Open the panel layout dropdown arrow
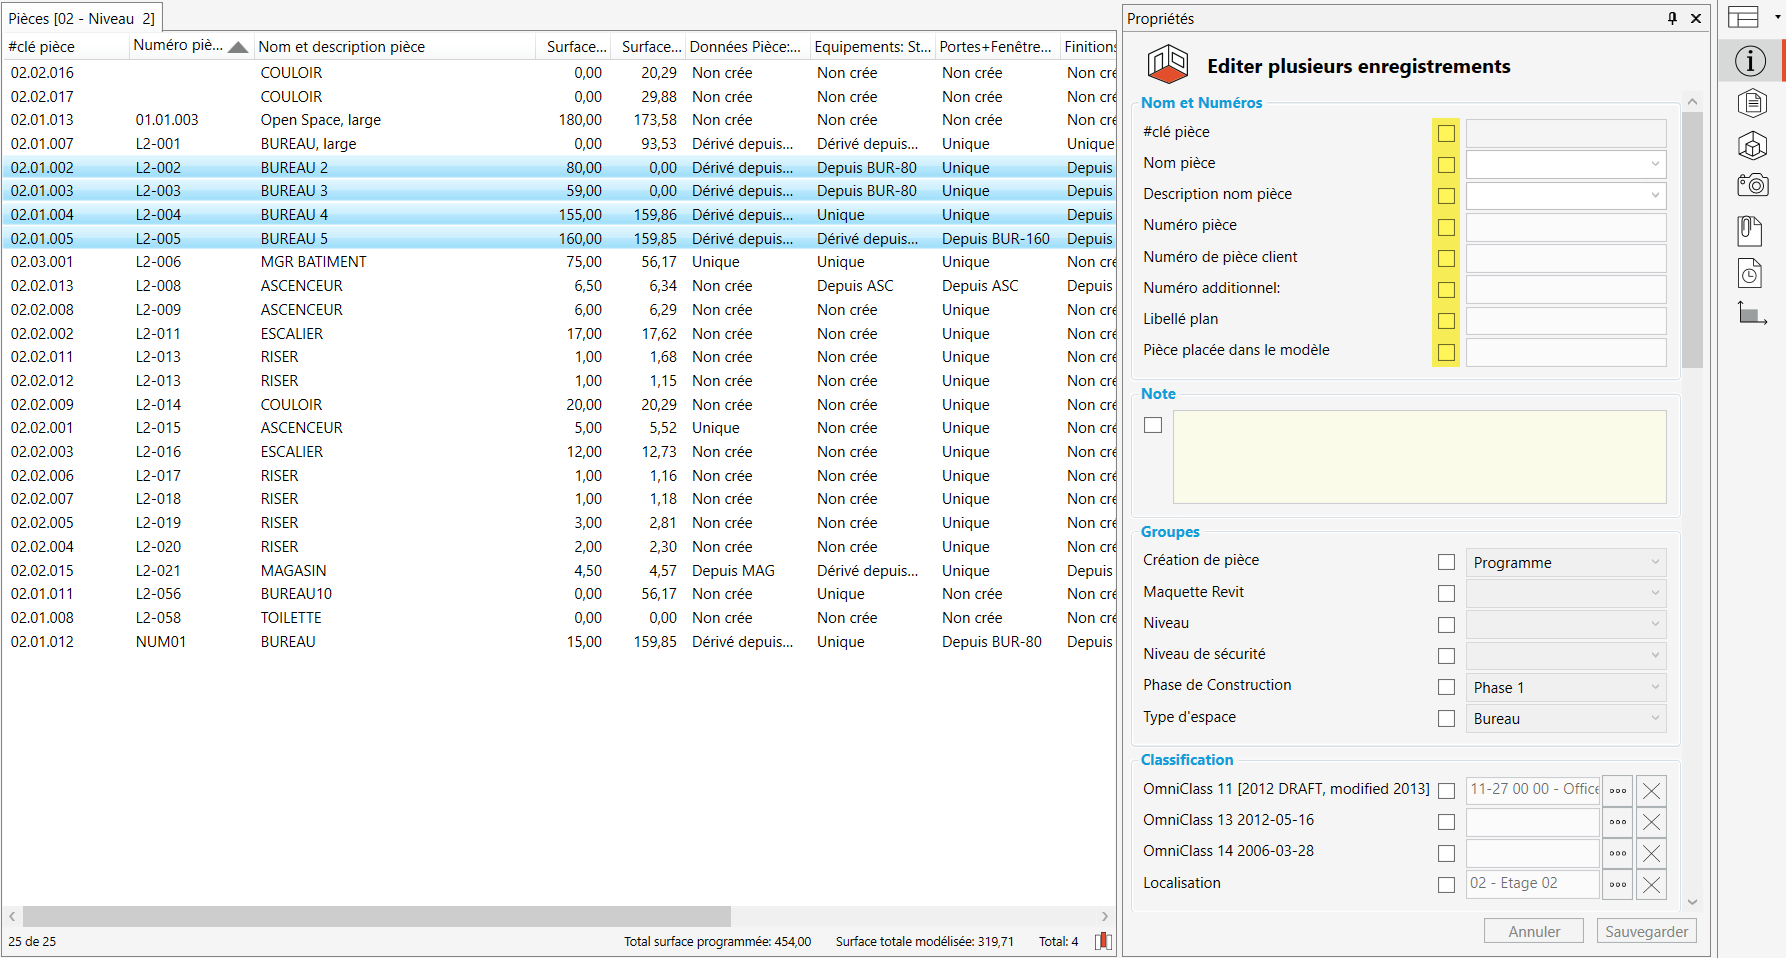 tap(1777, 17)
